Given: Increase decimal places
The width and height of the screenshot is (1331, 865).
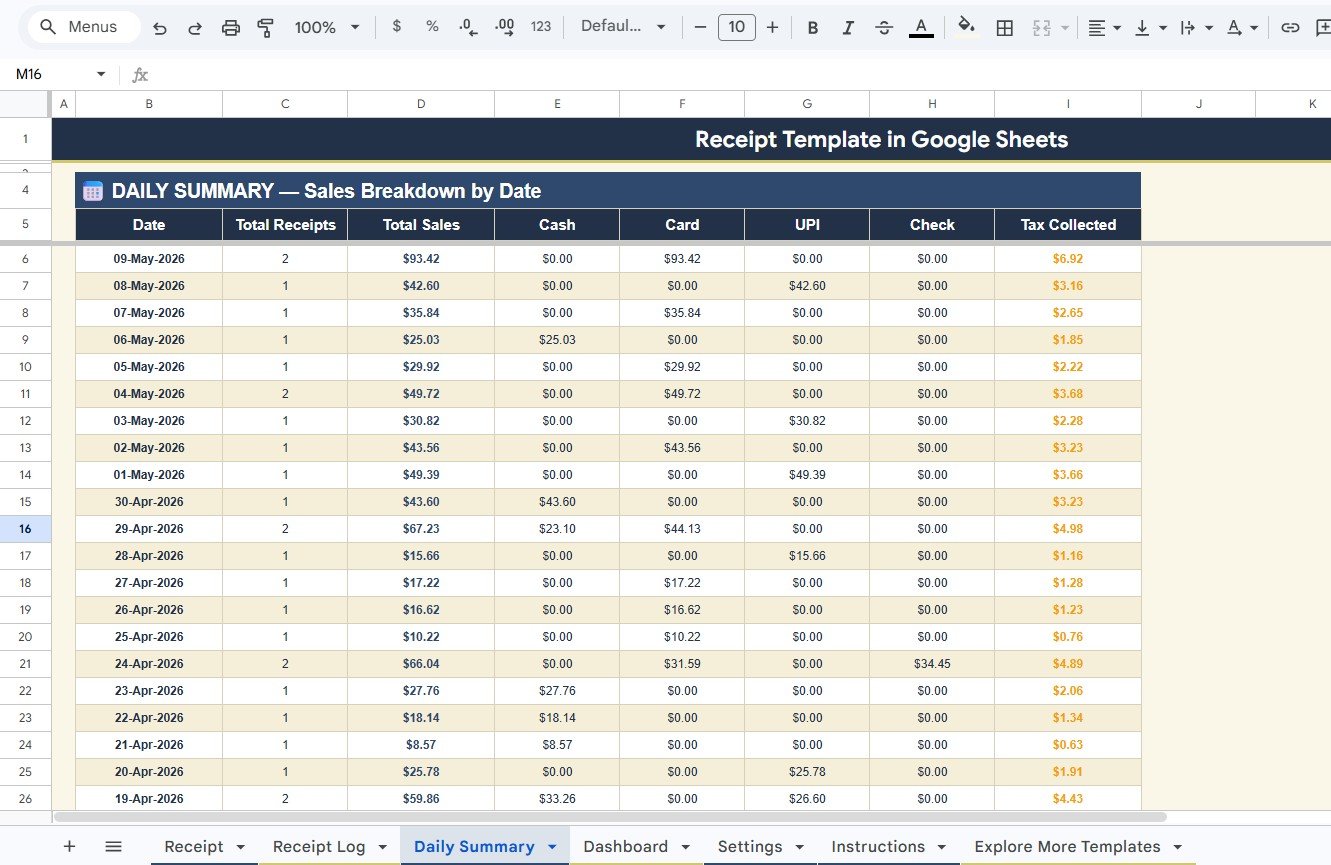Looking at the screenshot, I should 505,27.
